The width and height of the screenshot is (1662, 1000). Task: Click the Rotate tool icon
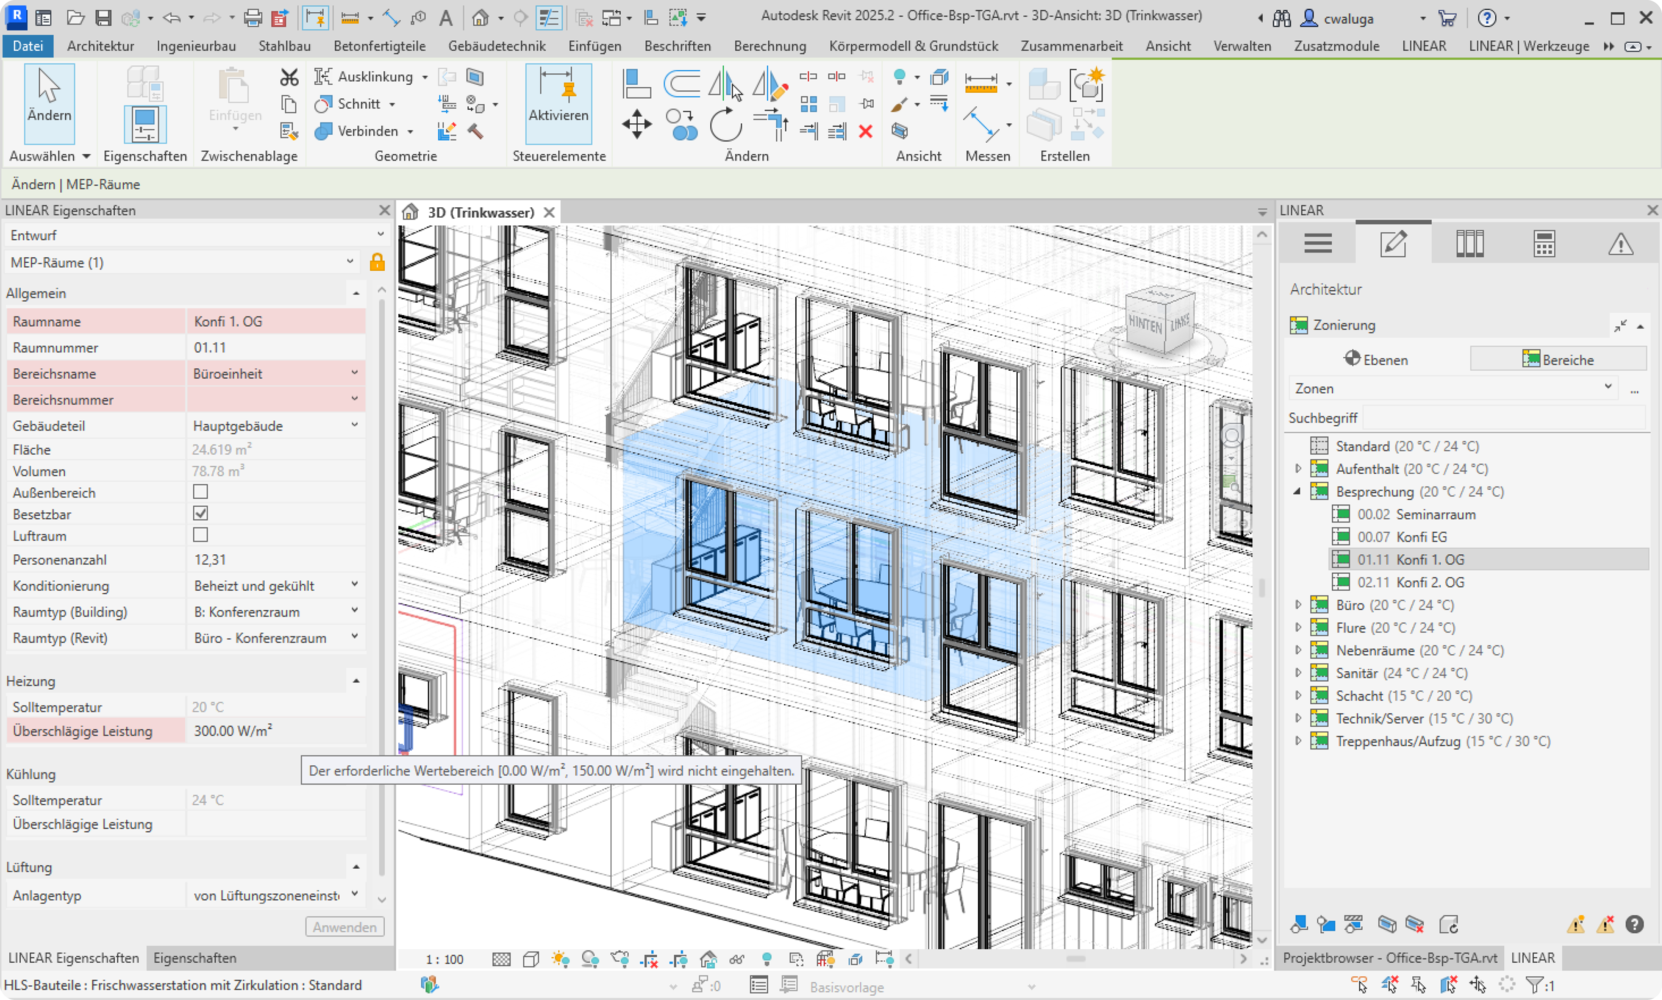coord(725,126)
